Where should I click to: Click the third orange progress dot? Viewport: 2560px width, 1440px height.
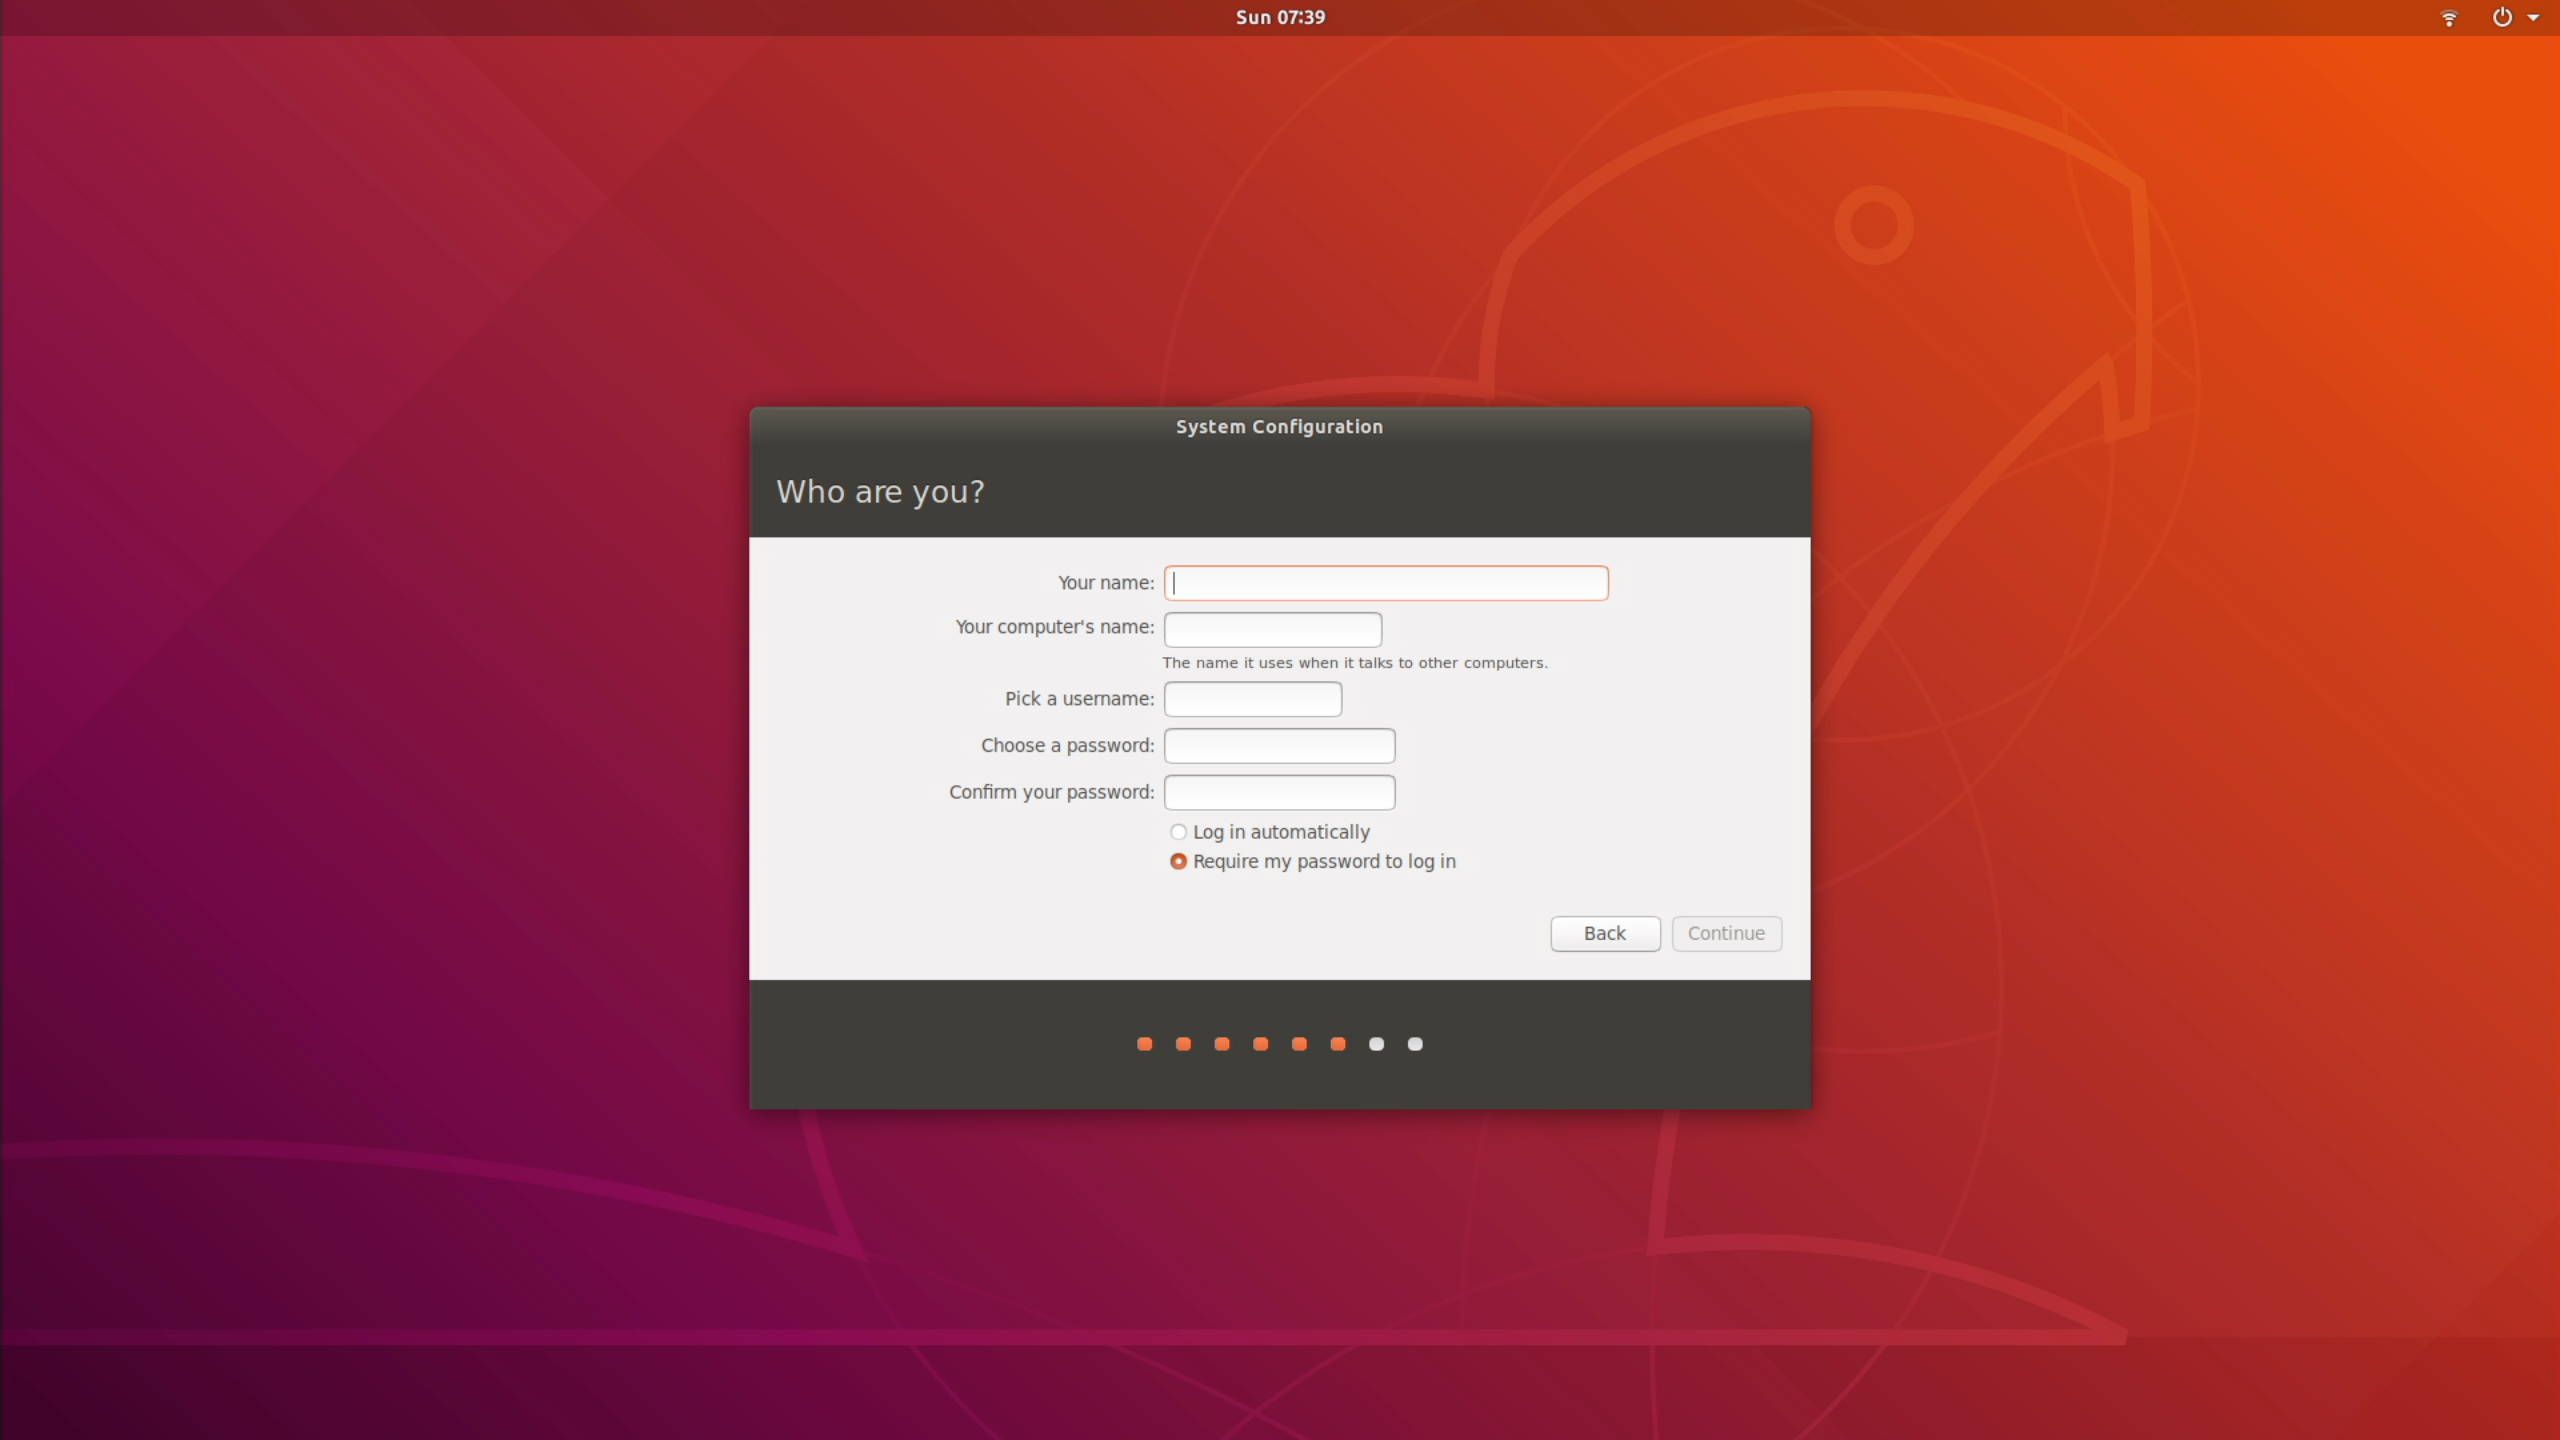[1222, 1044]
